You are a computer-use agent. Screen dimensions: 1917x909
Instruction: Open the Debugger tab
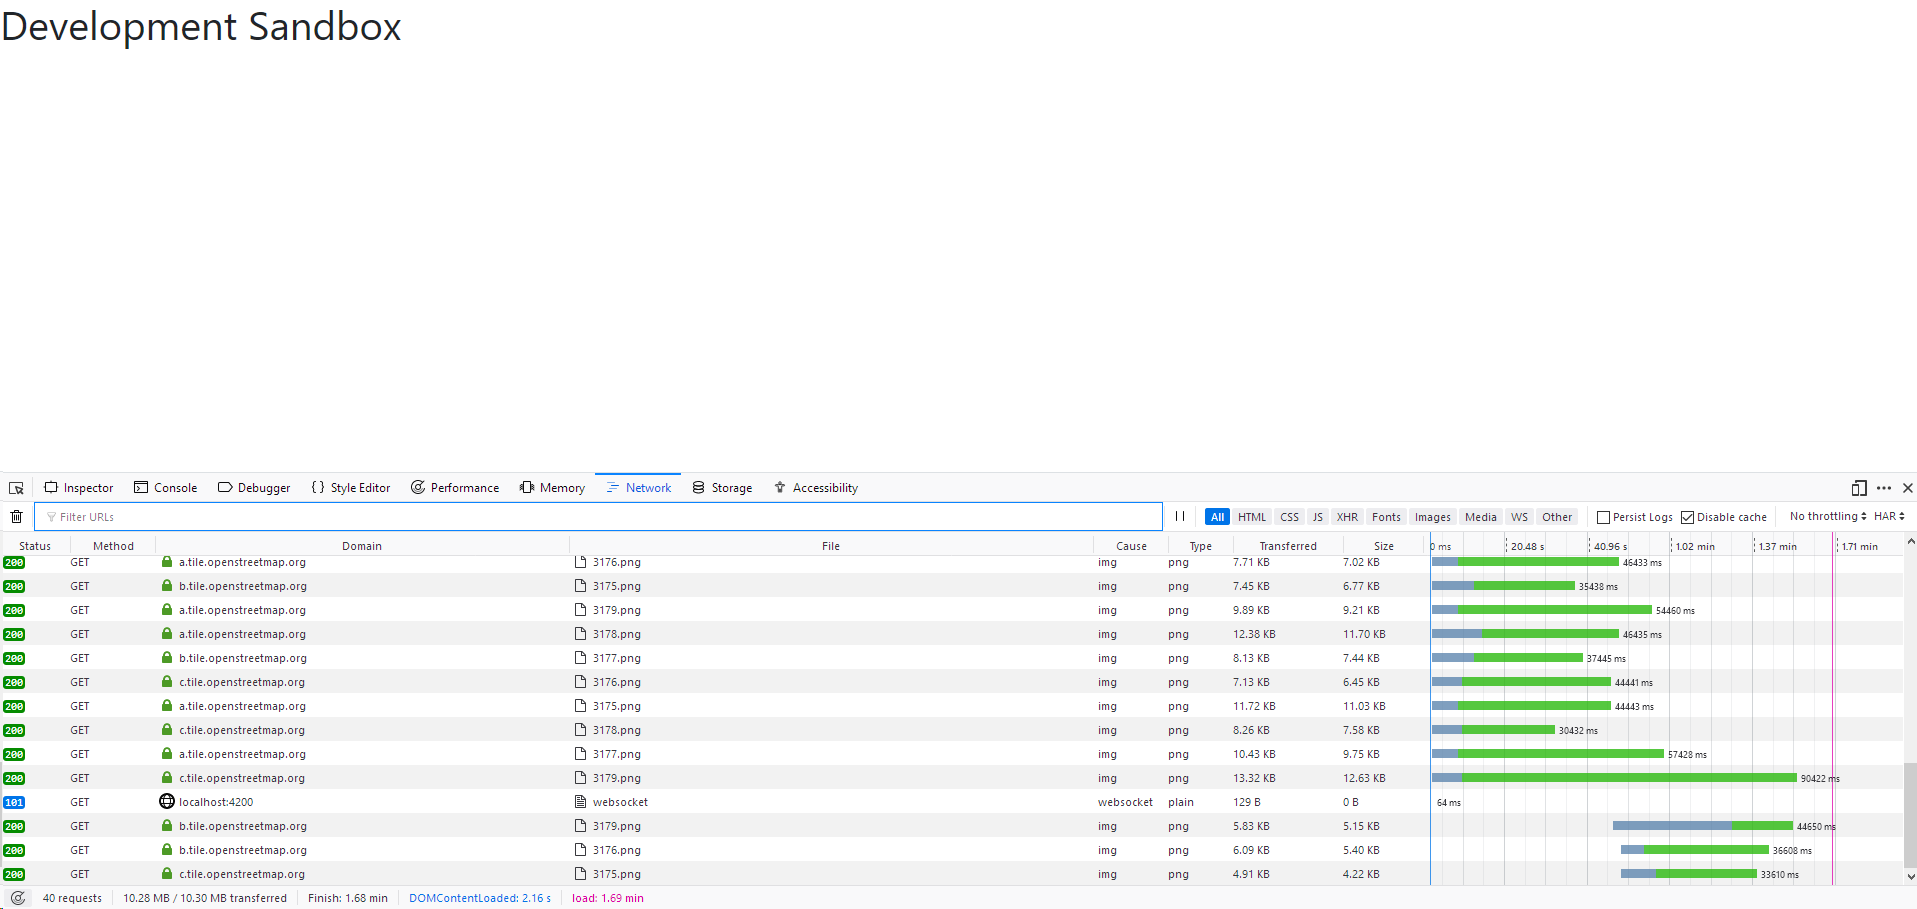254,488
